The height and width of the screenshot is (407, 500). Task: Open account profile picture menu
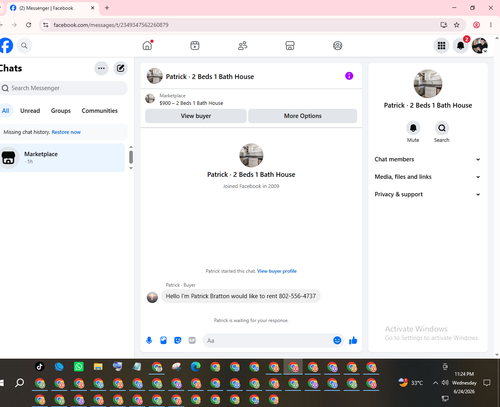[x=480, y=46]
